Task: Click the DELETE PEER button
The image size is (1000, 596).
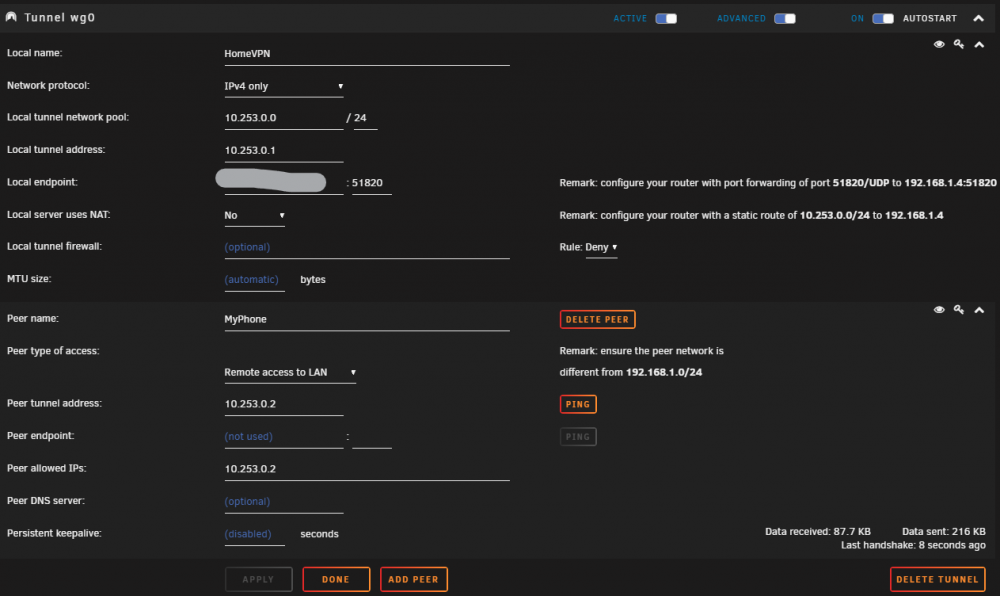Action: coord(598,319)
